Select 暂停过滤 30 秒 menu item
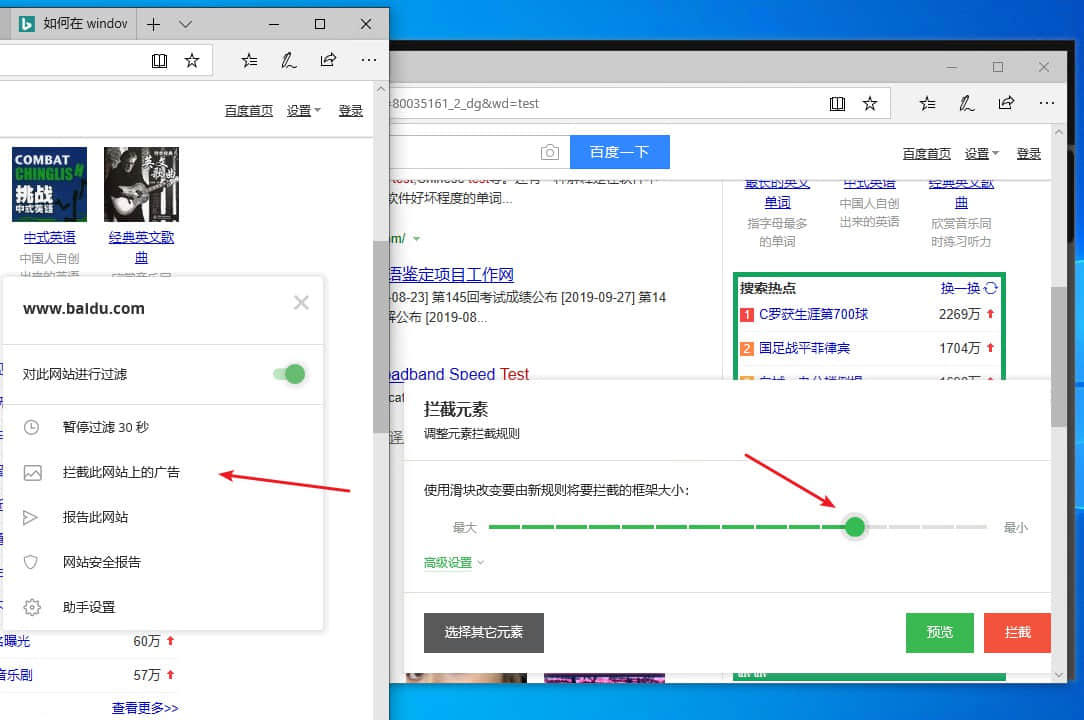The image size is (1084, 720). (105, 427)
